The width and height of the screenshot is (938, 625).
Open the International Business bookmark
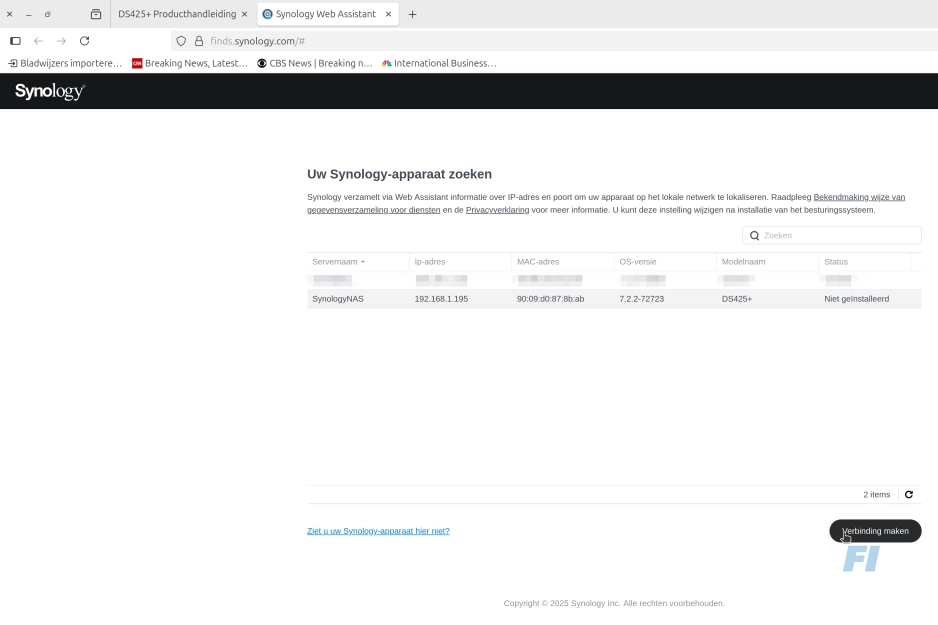[x=439, y=63]
